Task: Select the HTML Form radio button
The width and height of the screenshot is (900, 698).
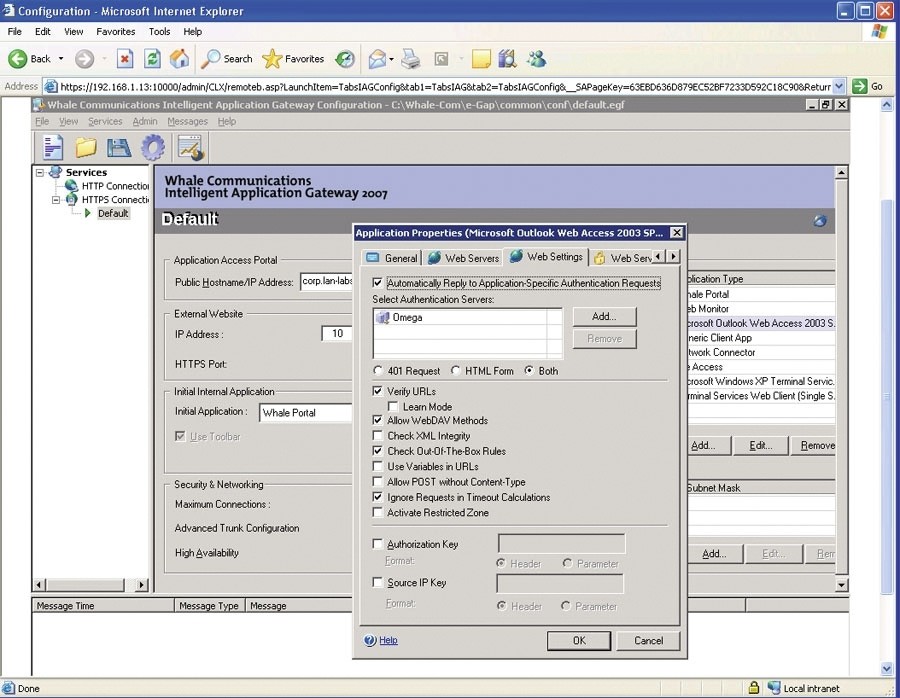Action: [x=455, y=371]
